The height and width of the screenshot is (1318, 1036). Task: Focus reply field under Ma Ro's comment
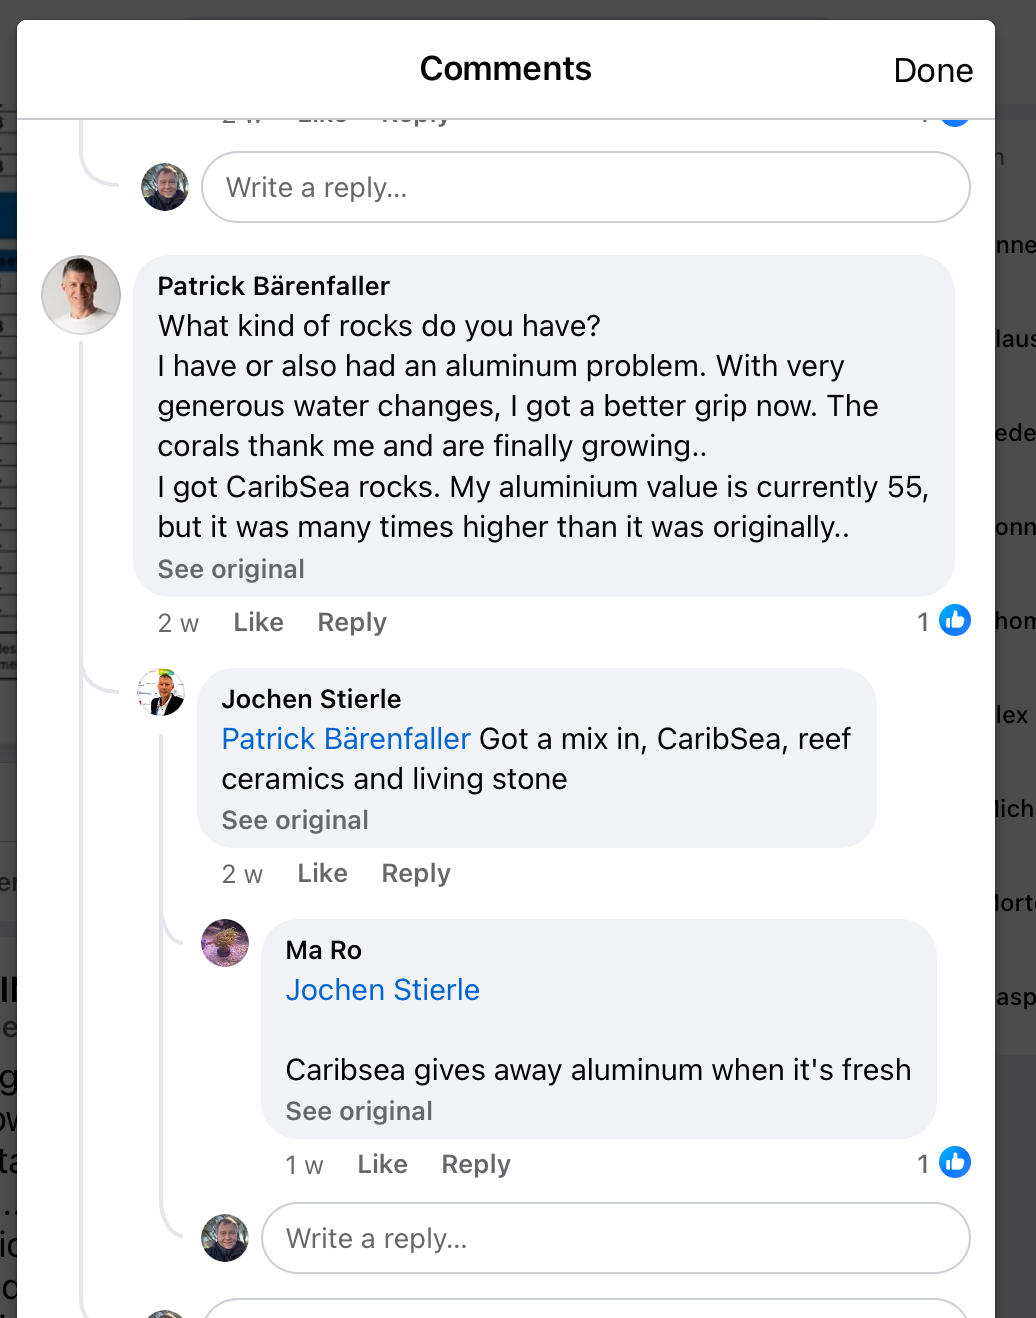tap(615, 1238)
